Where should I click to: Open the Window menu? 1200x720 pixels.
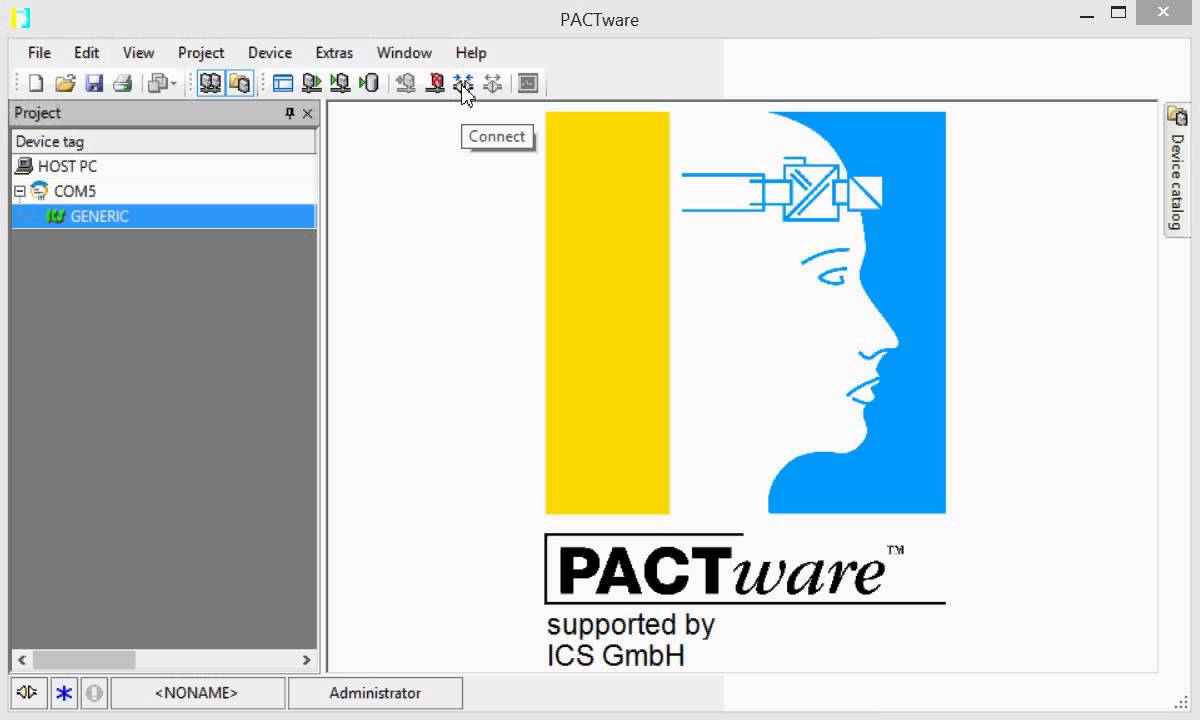[404, 53]
